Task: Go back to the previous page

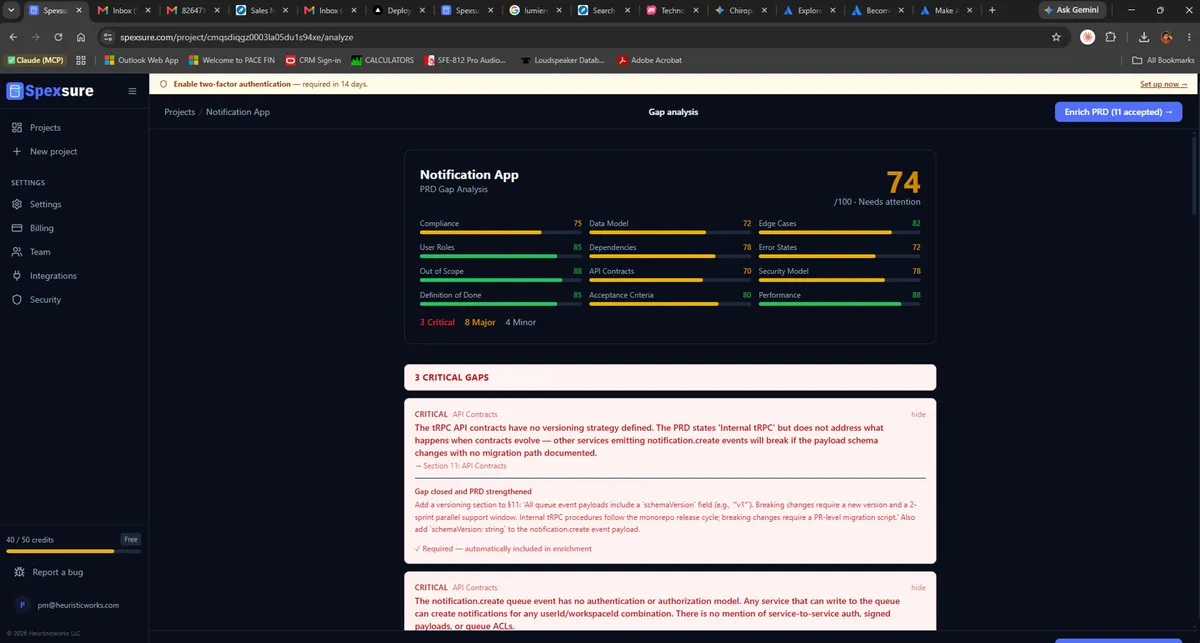Action: click(12, 37)
